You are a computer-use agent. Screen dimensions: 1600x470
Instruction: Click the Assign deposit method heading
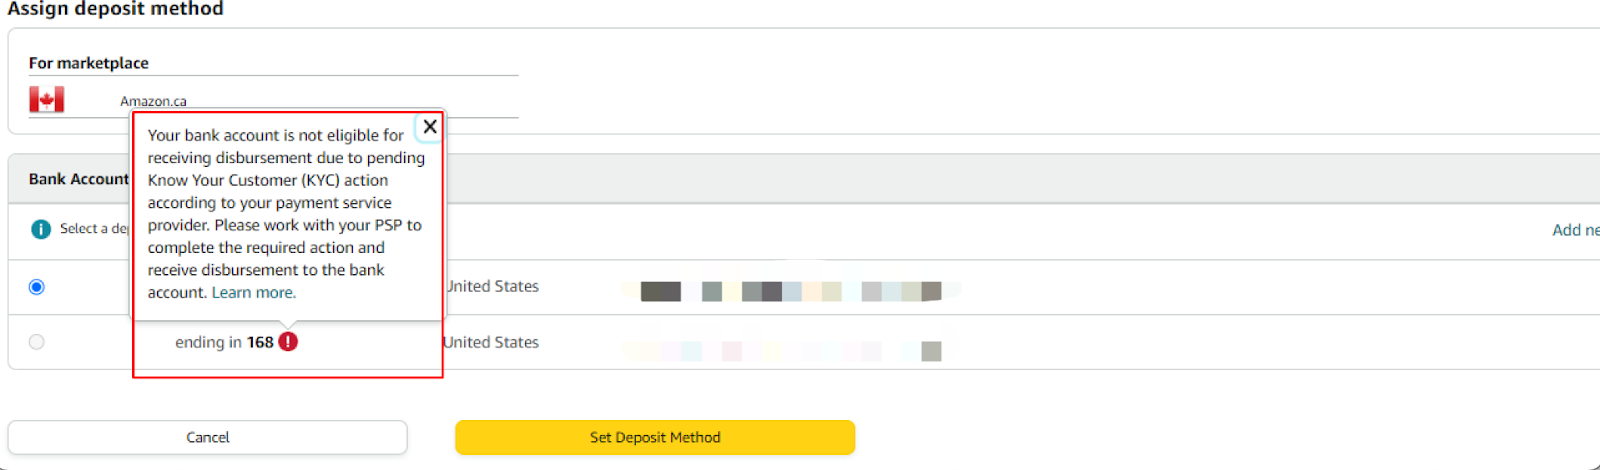(115, 9)
